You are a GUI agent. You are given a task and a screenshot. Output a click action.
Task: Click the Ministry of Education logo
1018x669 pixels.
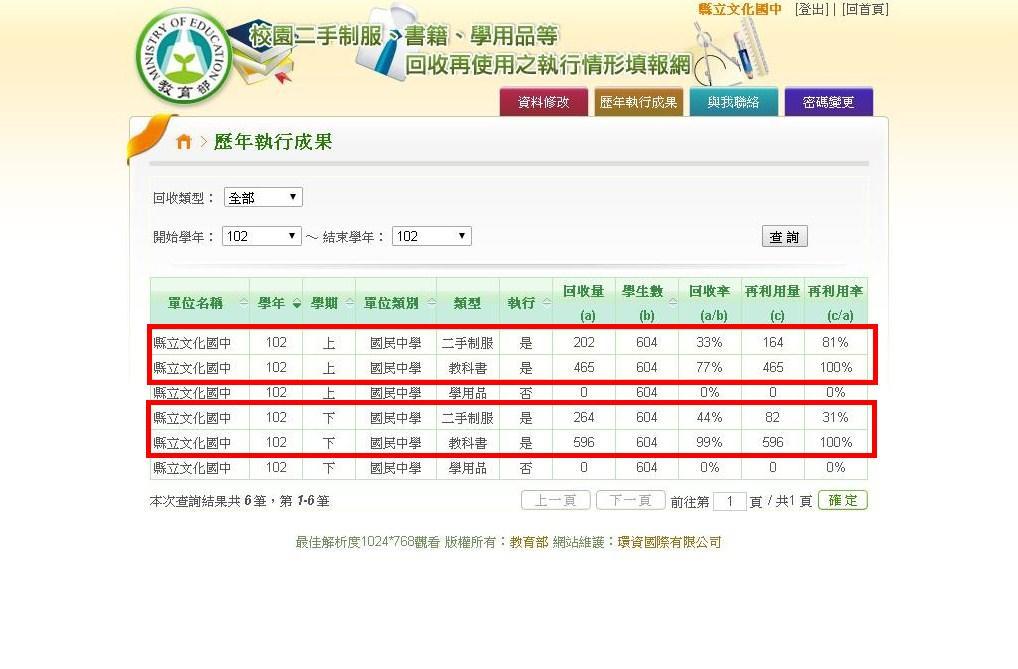click(184, 57)
